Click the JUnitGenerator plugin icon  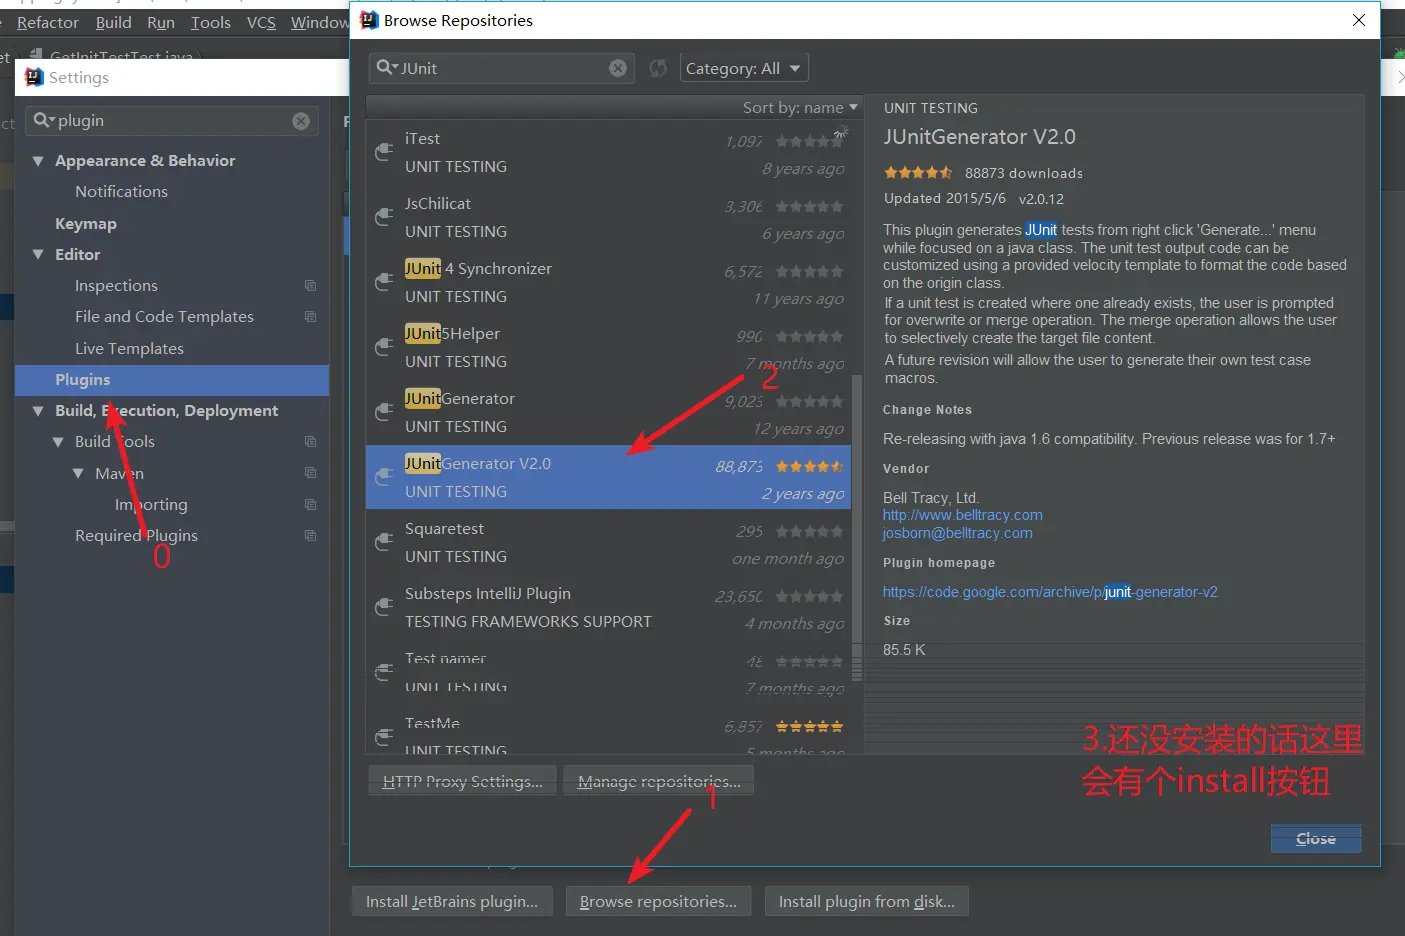pos(384,412)
